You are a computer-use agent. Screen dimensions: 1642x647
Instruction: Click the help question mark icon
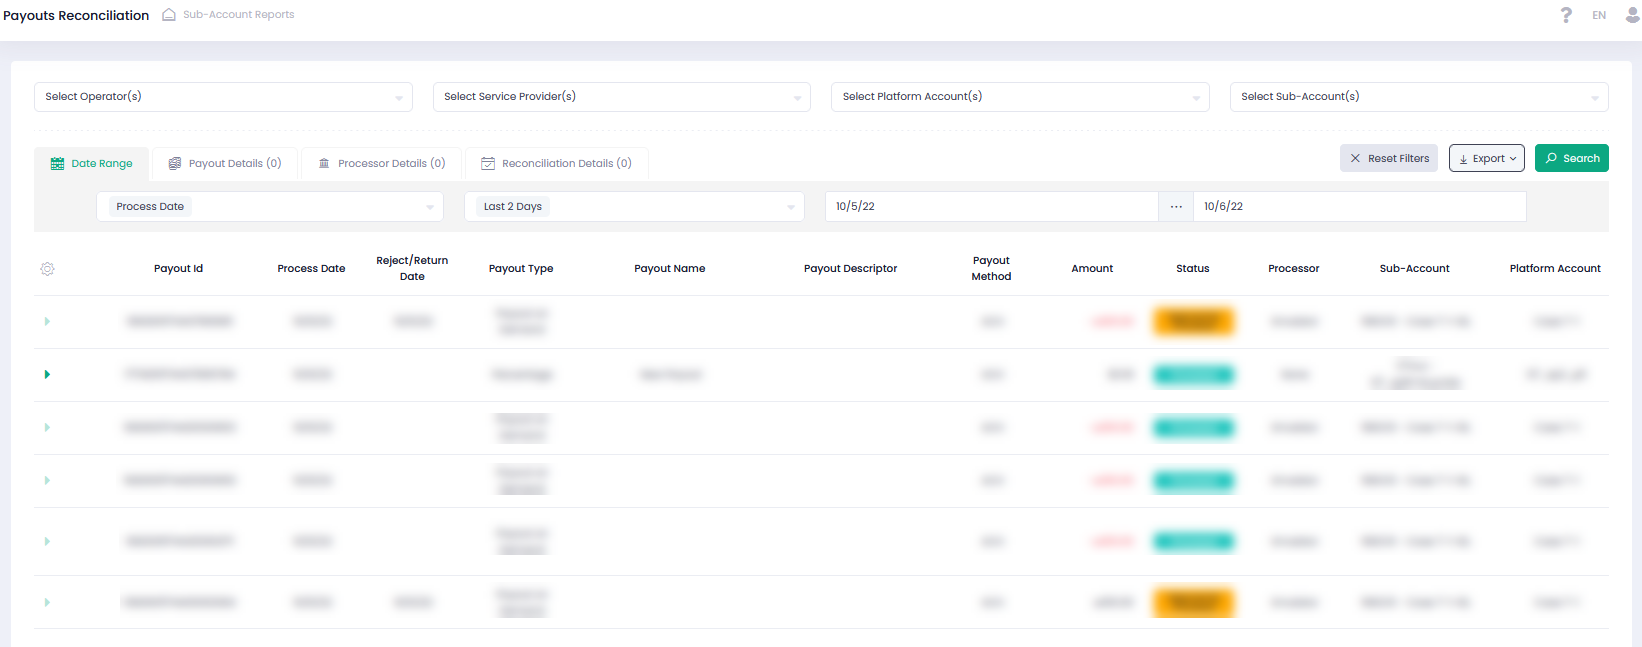click(x=1566, y=15)
